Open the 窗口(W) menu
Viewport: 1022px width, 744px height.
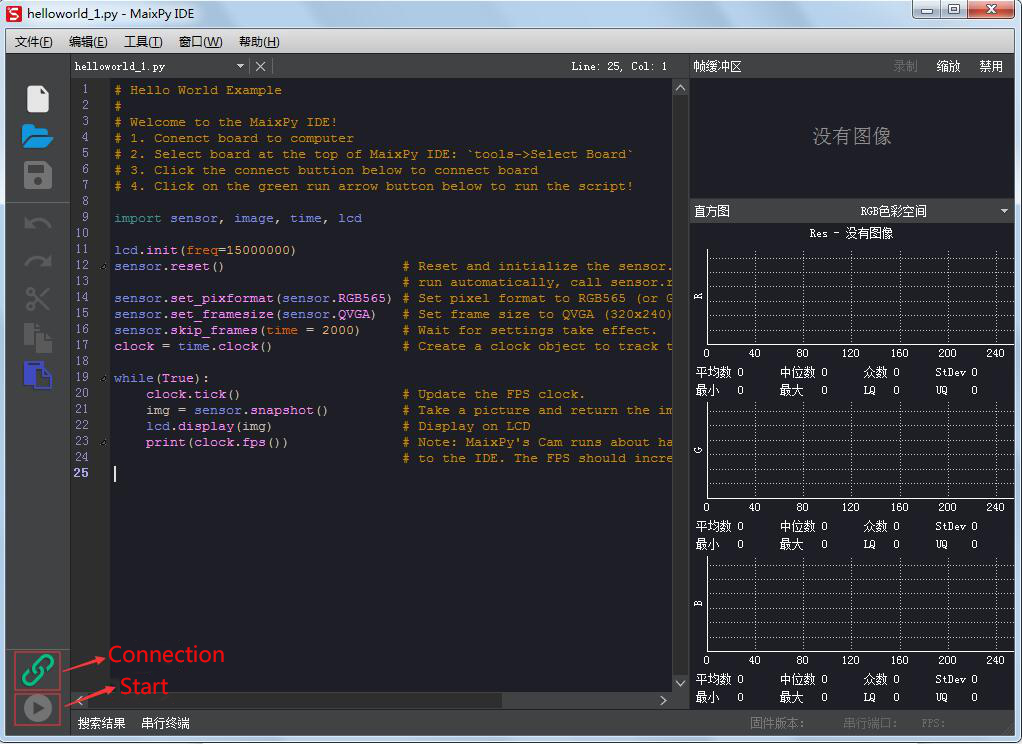(x=201, y=42)
